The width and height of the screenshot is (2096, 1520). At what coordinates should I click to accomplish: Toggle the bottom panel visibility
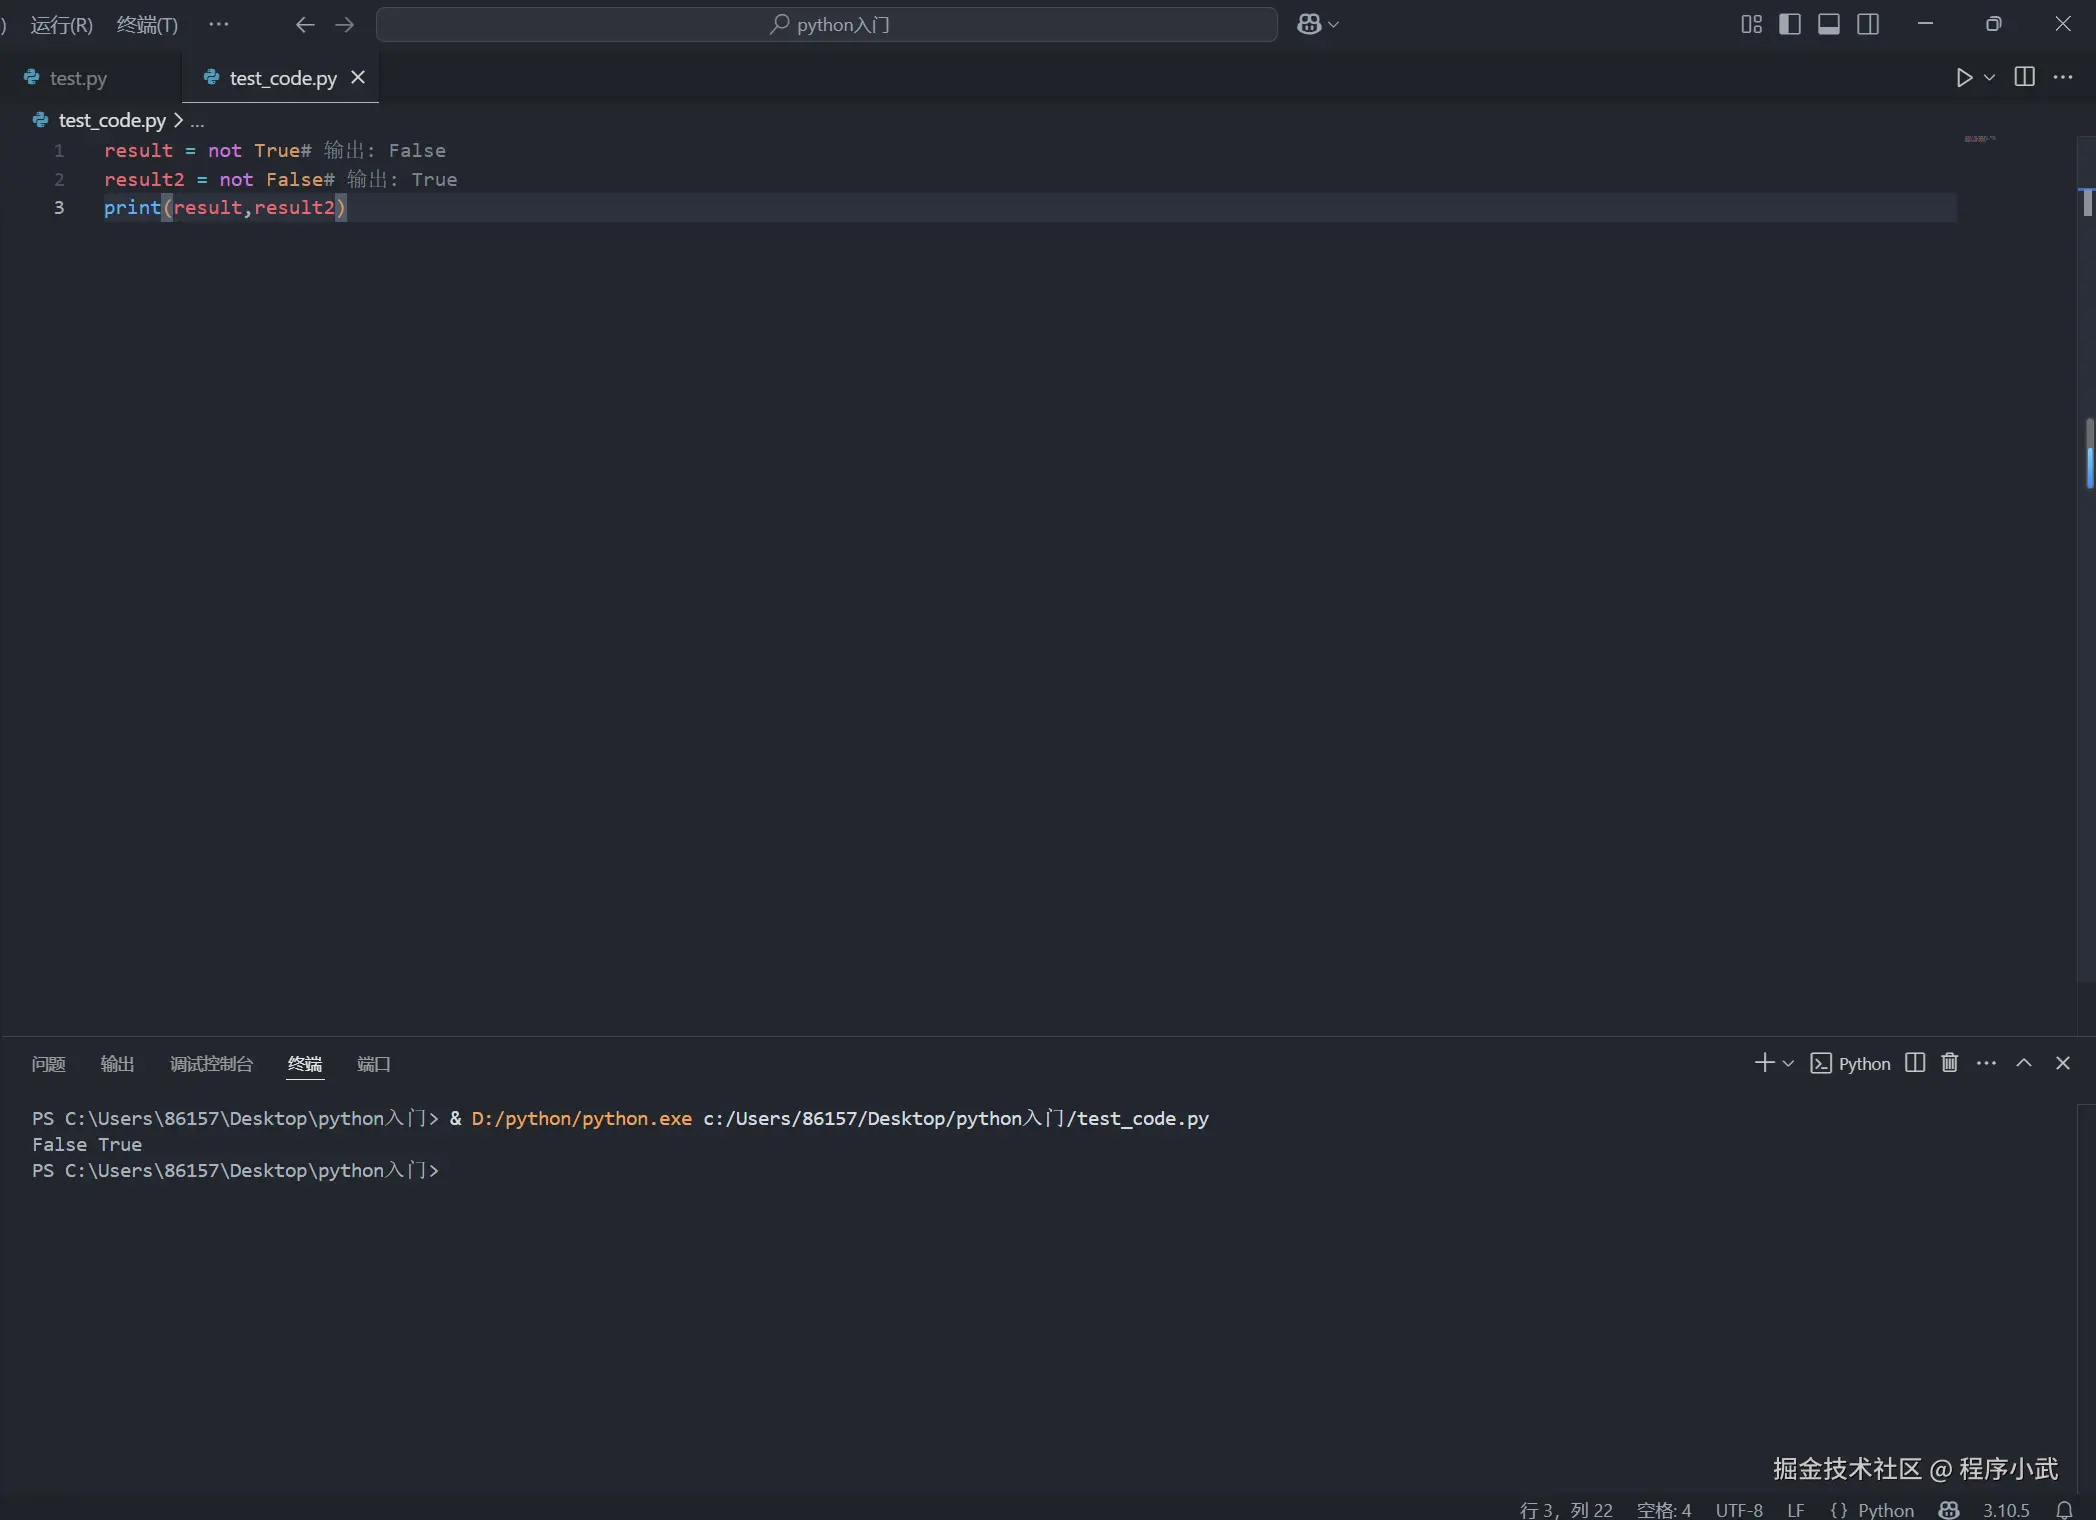click(x=1829, y=24)
